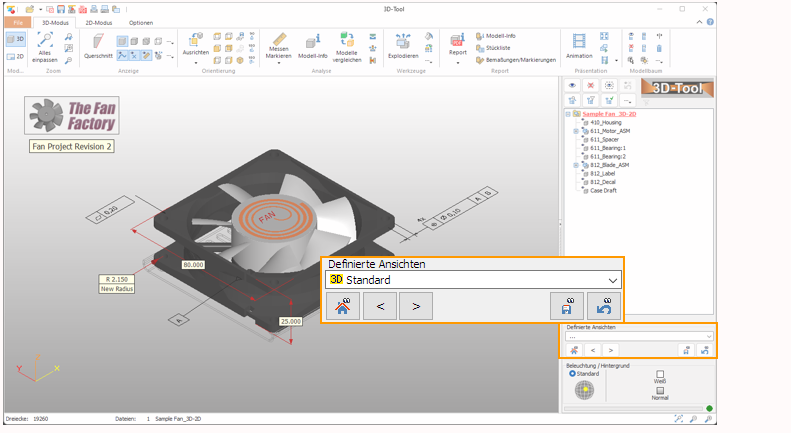
Task: Click the Querschnitt cross-section tool
Action: [98, 45]
